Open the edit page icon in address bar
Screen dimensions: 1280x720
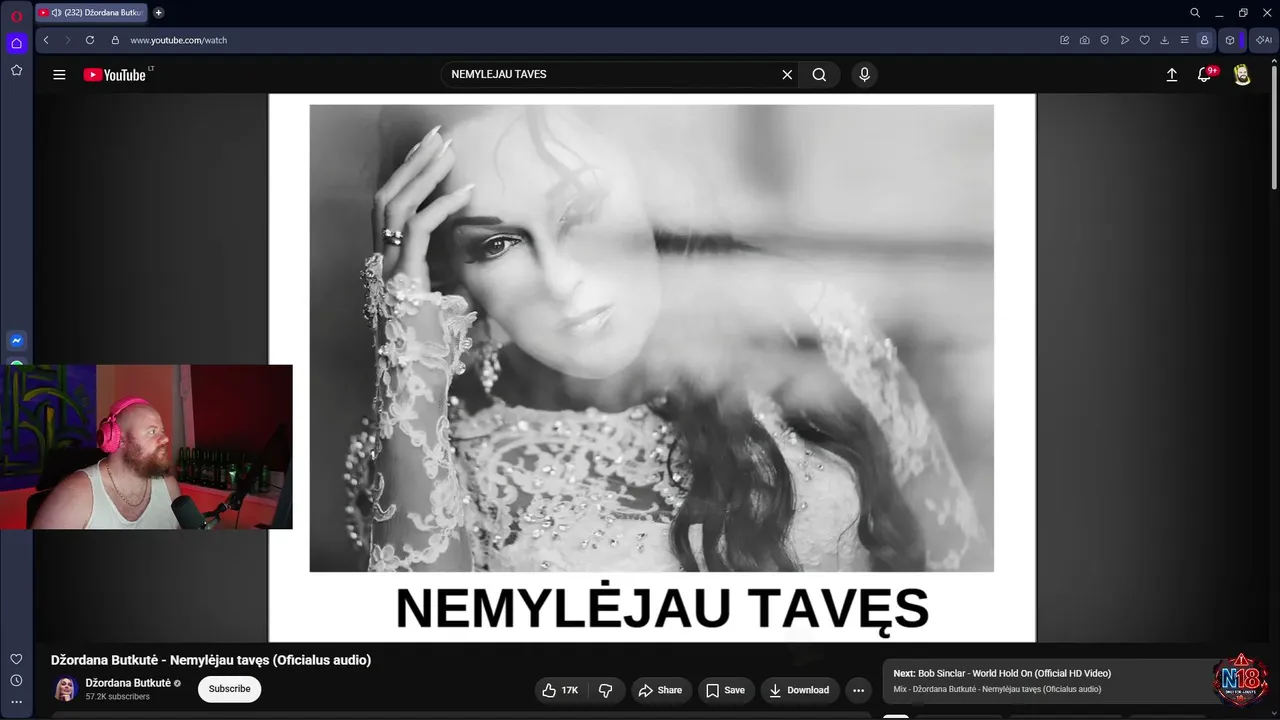coord(1064,40)
